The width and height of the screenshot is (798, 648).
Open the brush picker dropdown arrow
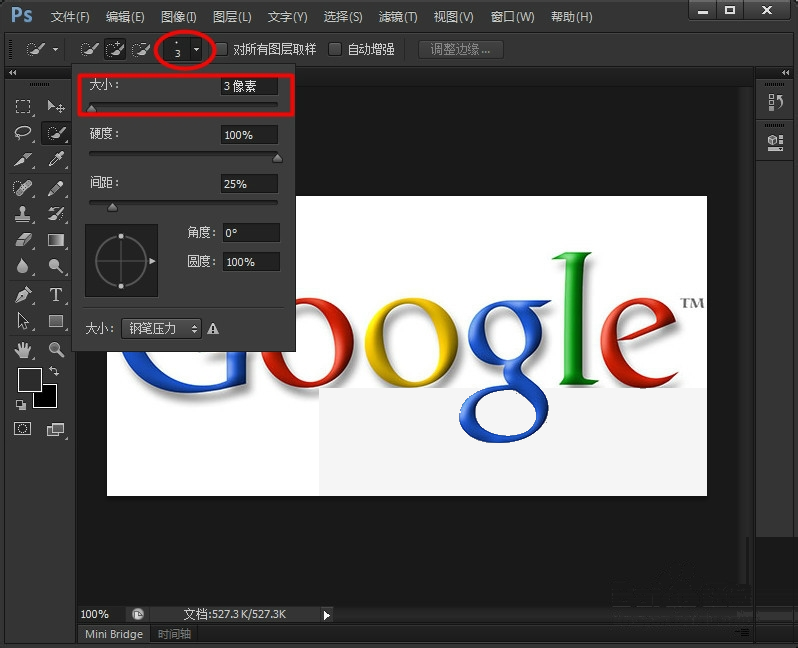[196, 49]
